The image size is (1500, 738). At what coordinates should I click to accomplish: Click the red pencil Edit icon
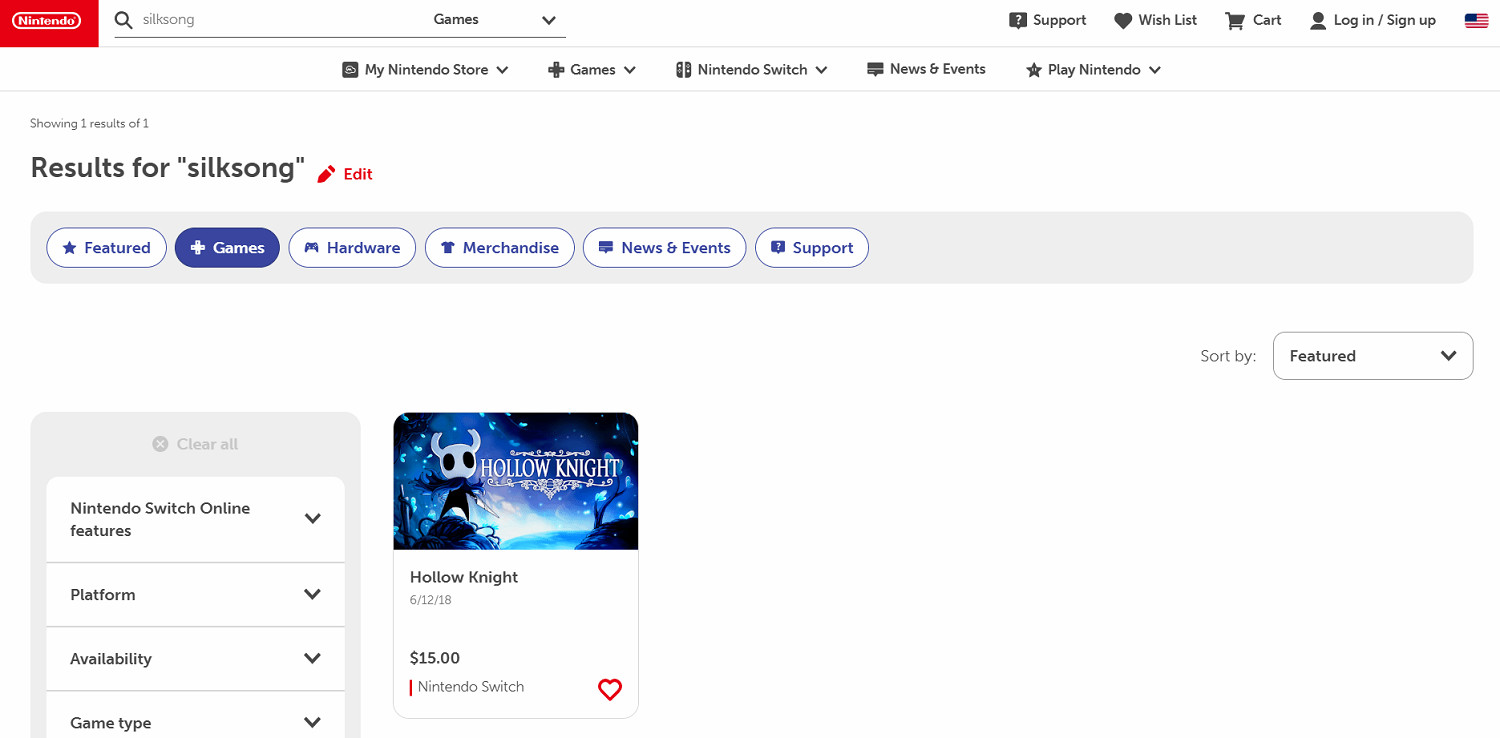pyautogui.click(x=326, y=174)
